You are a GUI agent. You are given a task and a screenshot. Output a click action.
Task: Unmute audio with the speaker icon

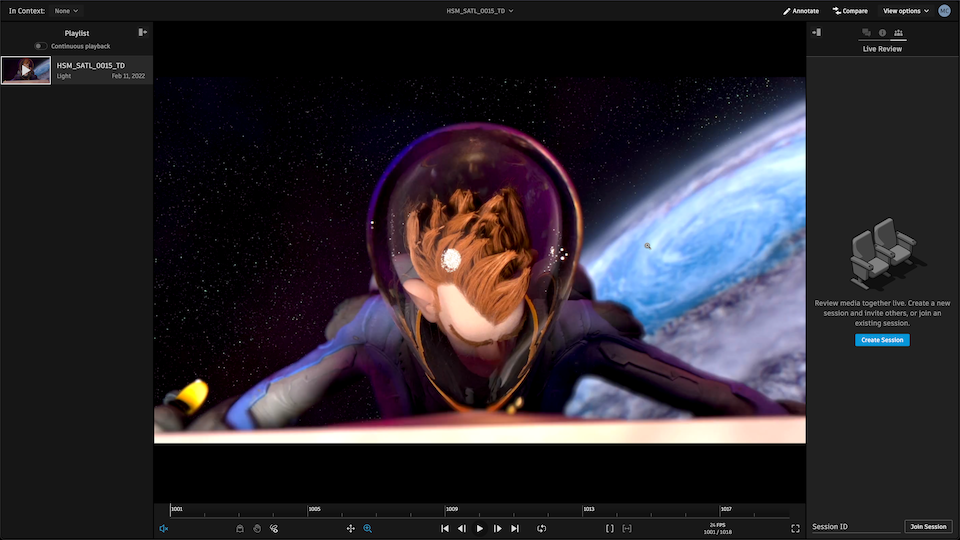click(x=163, y=528)
